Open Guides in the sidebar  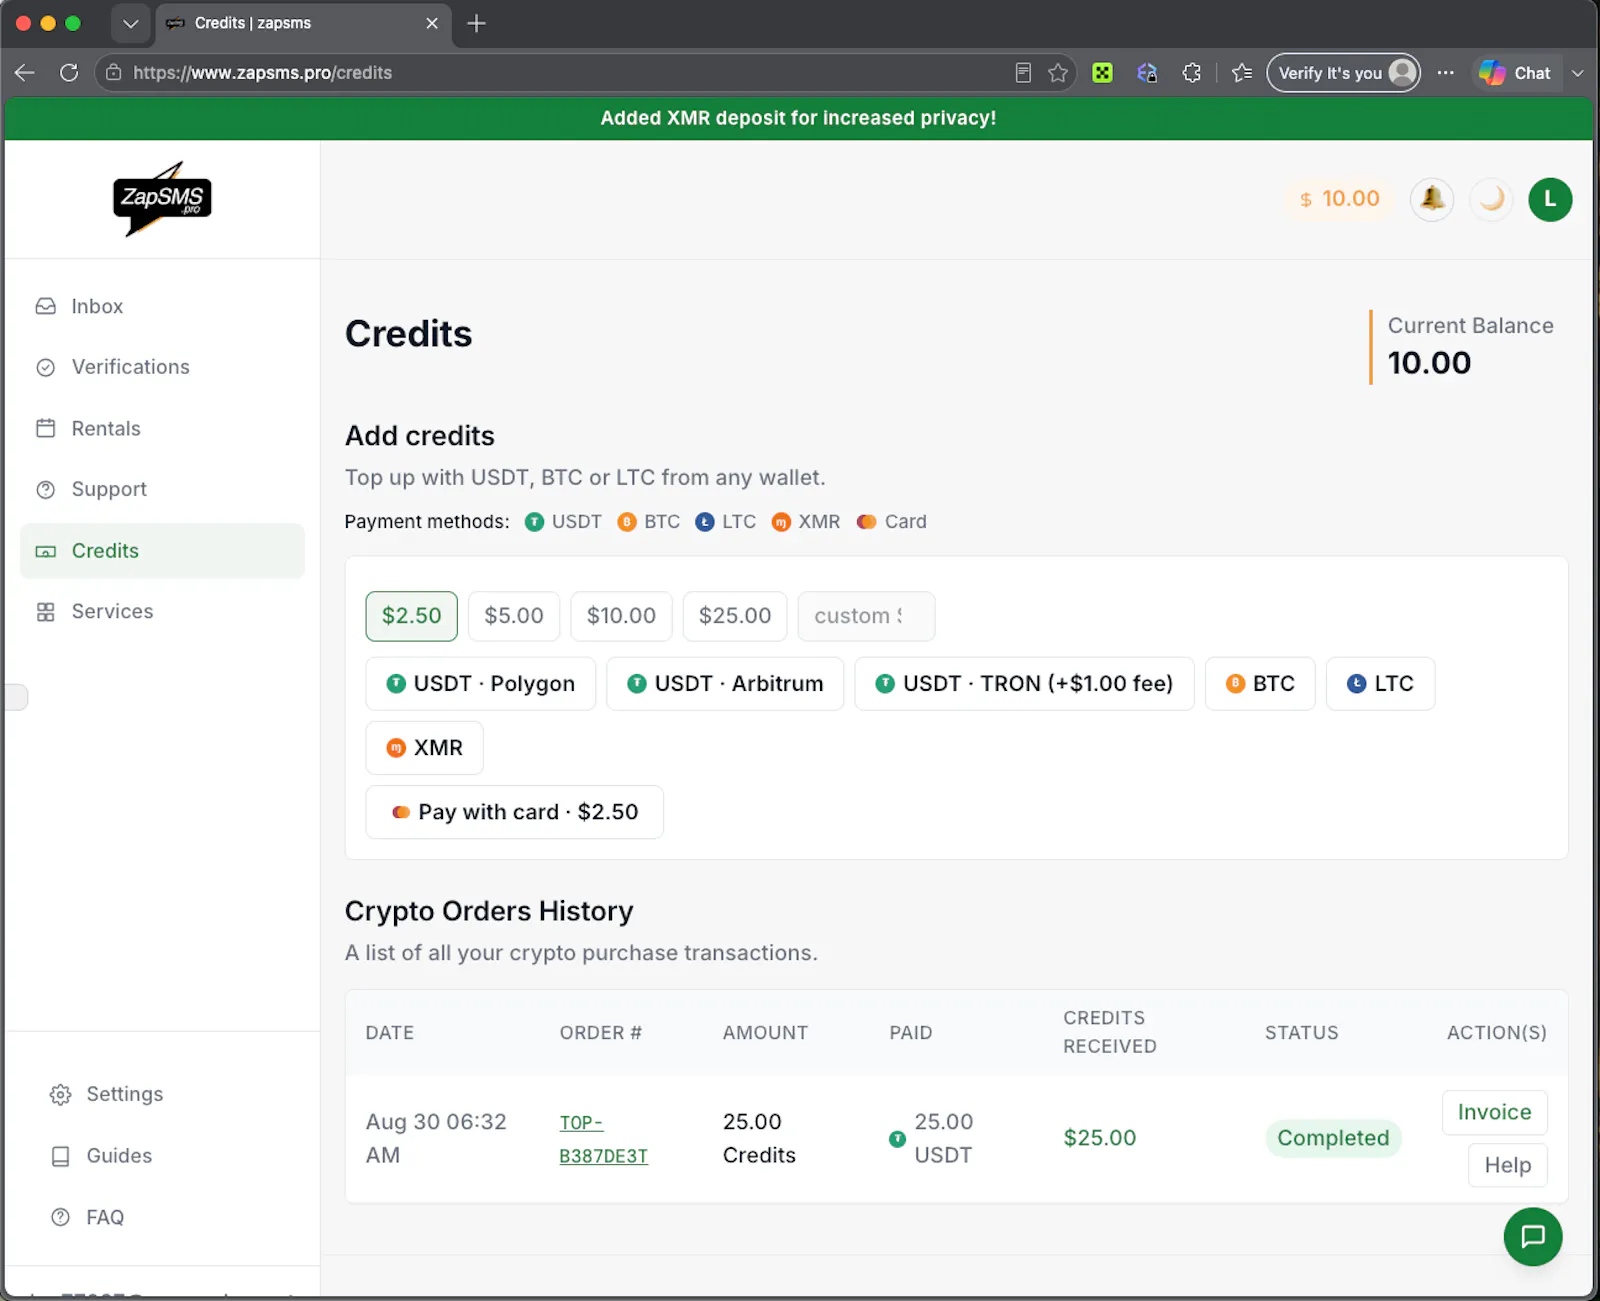click(x=162, y=1155)
